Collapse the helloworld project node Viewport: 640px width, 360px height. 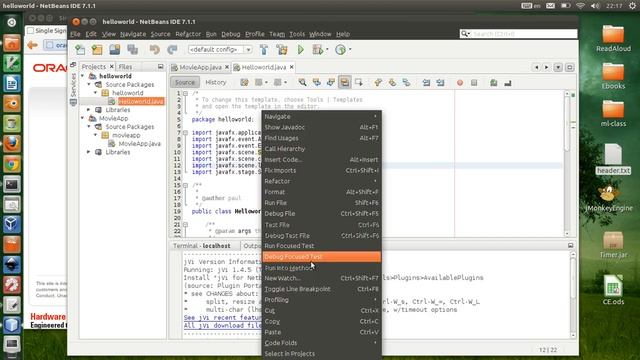83,76
